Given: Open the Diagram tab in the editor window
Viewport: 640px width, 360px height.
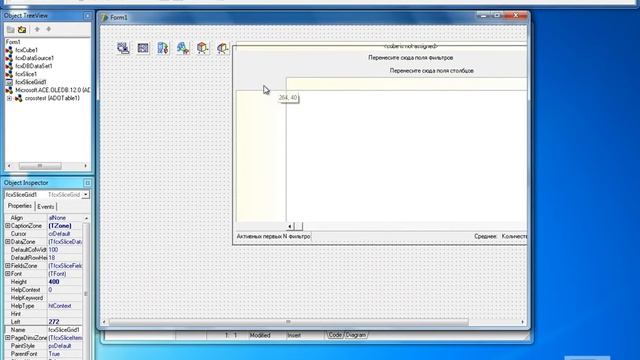Looking at the screenshot, I should point(356,335).
